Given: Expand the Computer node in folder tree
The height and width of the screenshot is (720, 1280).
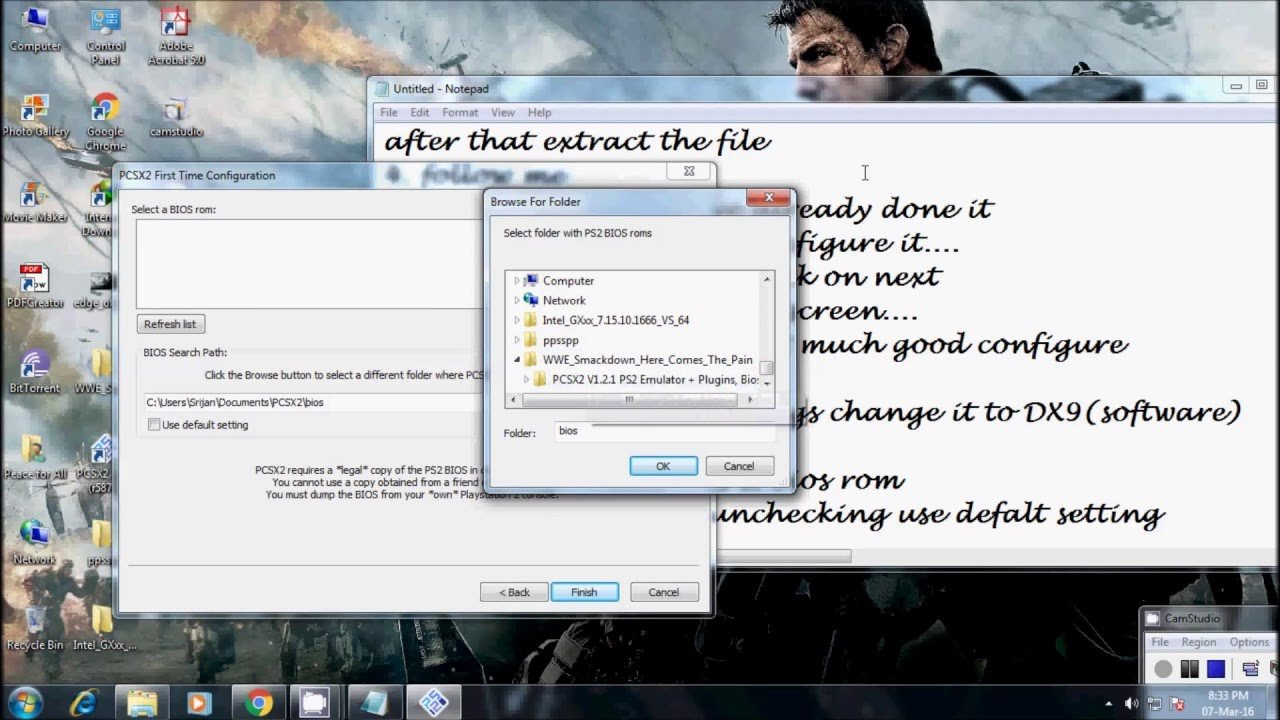Looking at the screenshot, I should (517, 281).
